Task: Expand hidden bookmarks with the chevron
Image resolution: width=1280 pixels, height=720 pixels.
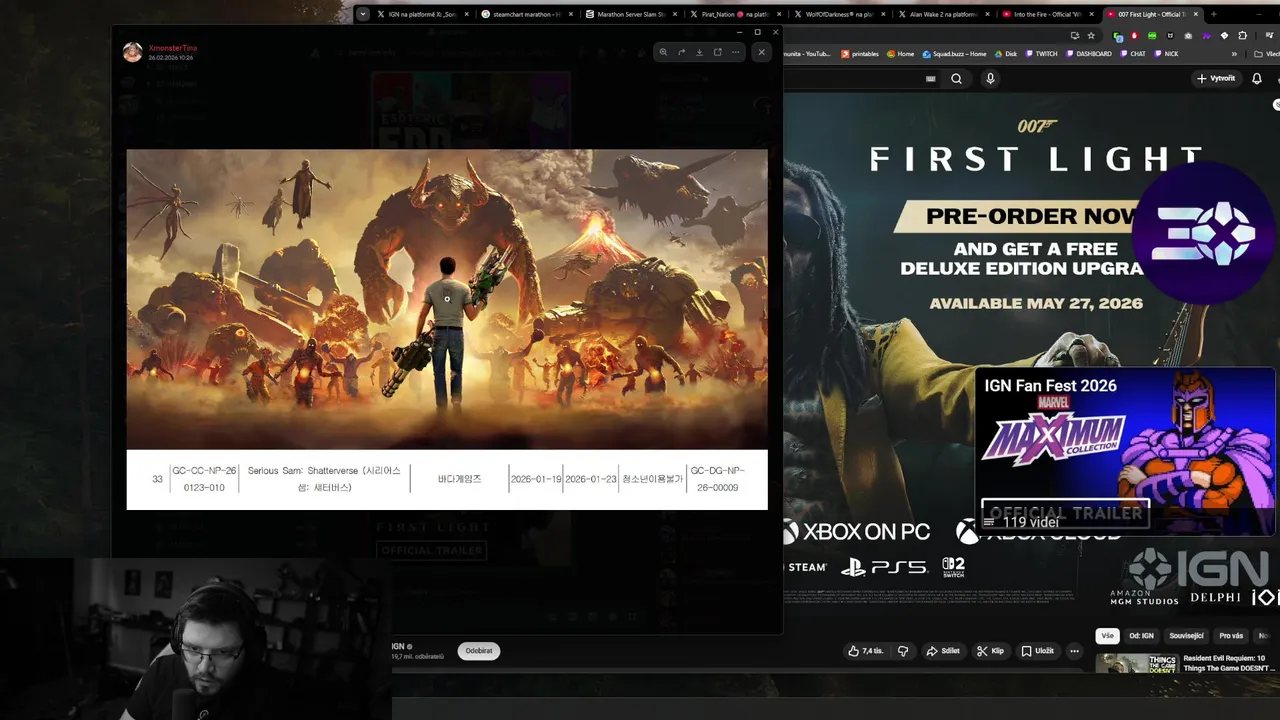Action: (x=1234, y=54)
